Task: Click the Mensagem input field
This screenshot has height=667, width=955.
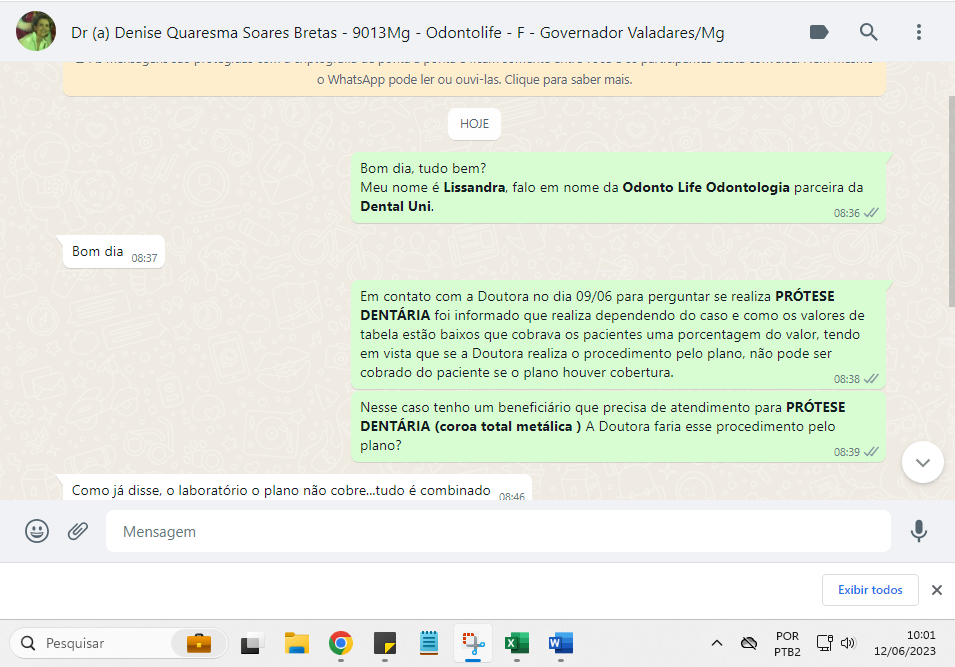Action: coord(498,531)
